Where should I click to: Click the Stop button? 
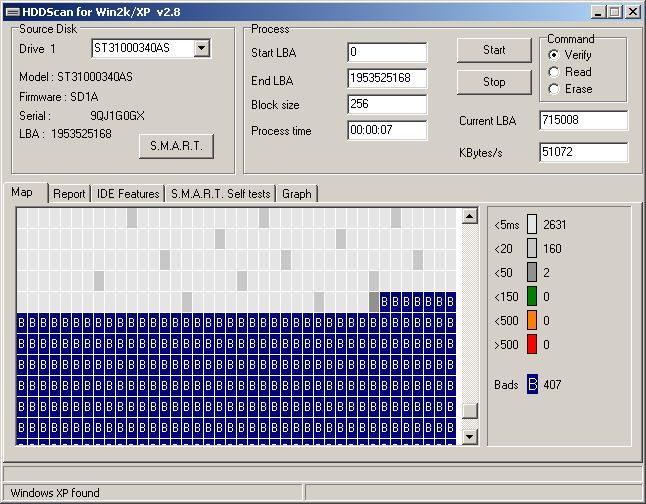[x=494, y=82]
